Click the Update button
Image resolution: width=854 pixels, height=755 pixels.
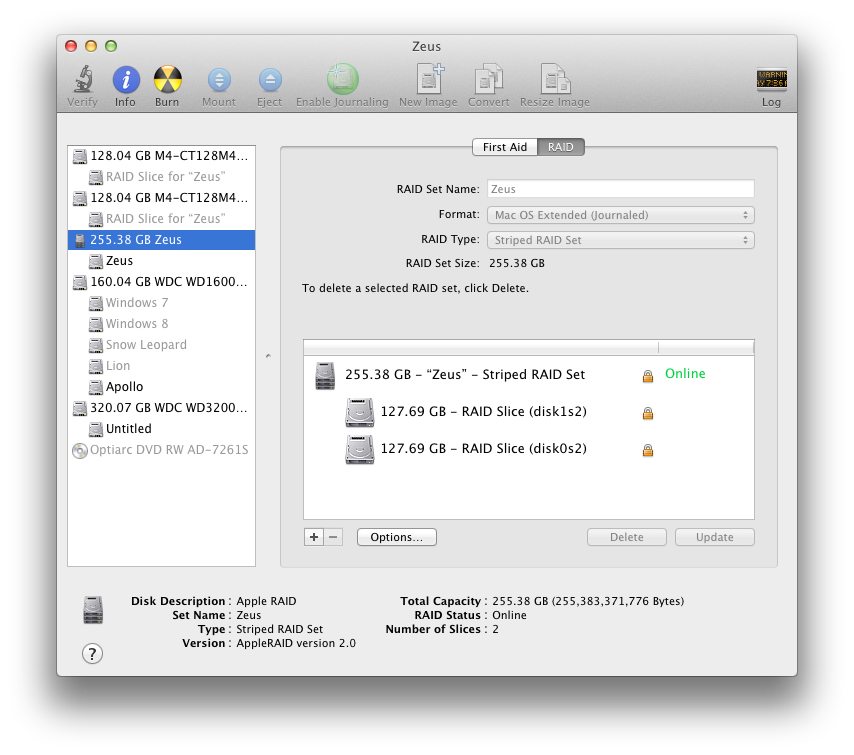pyautogui.click(x=715, y=537)
